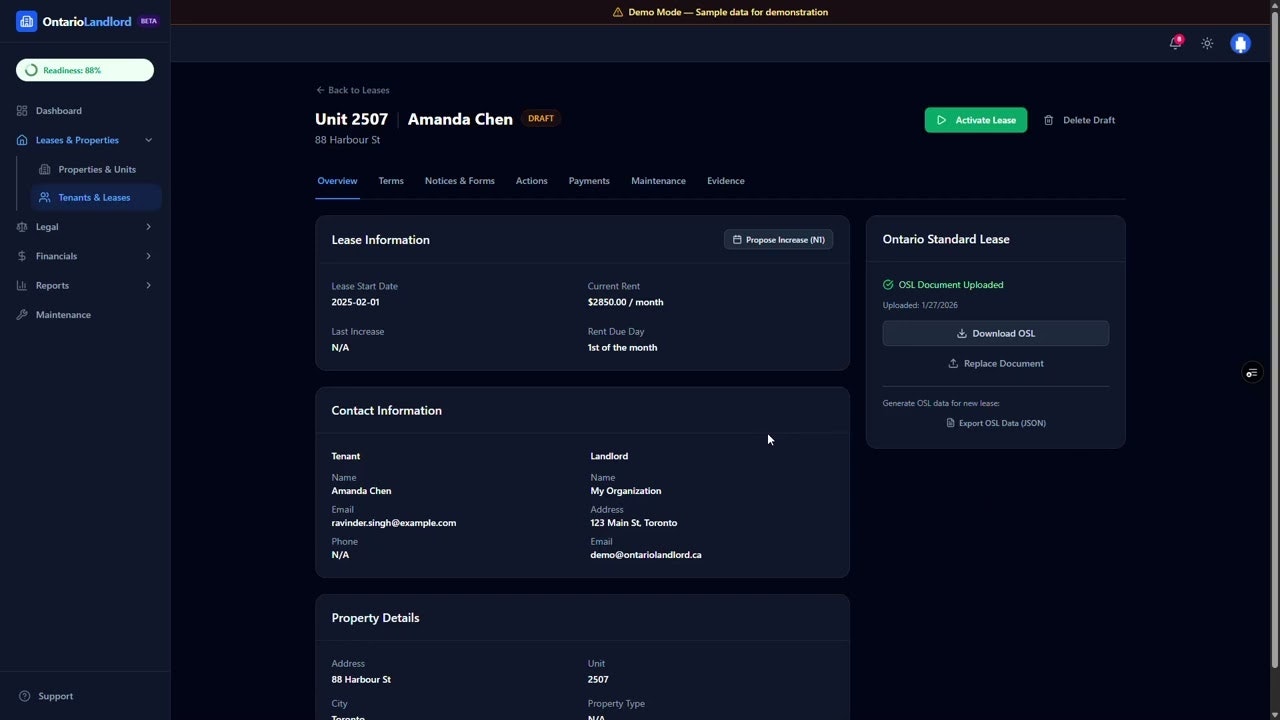The width and height of the screenshot is (1280, 720).
Task: Click the green check icon by OSL Document Uploaded
Action: pyautogui.click(x=888, y=285)
